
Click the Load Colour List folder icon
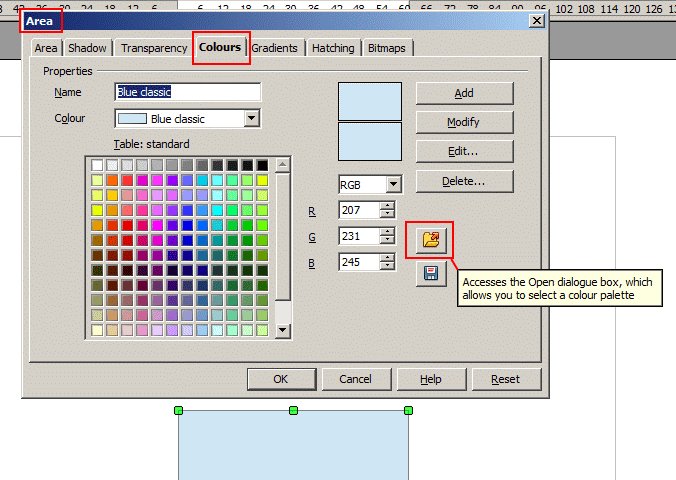(x=431, y=240)
